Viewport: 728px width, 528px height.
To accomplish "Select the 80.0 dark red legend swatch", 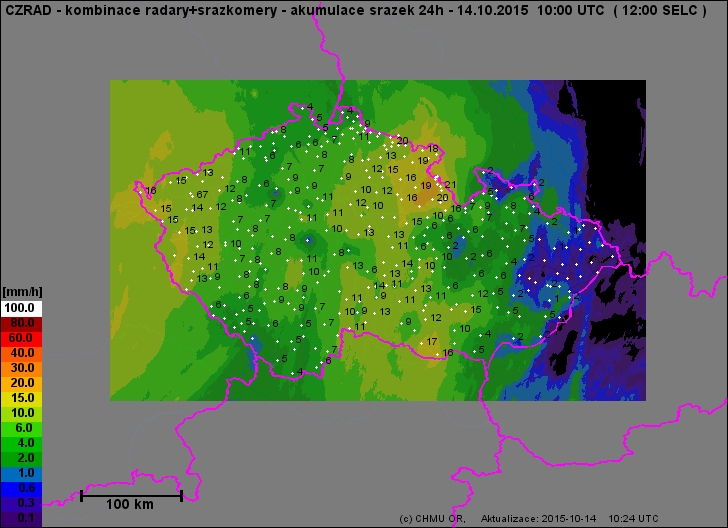I will pos(22,323).
